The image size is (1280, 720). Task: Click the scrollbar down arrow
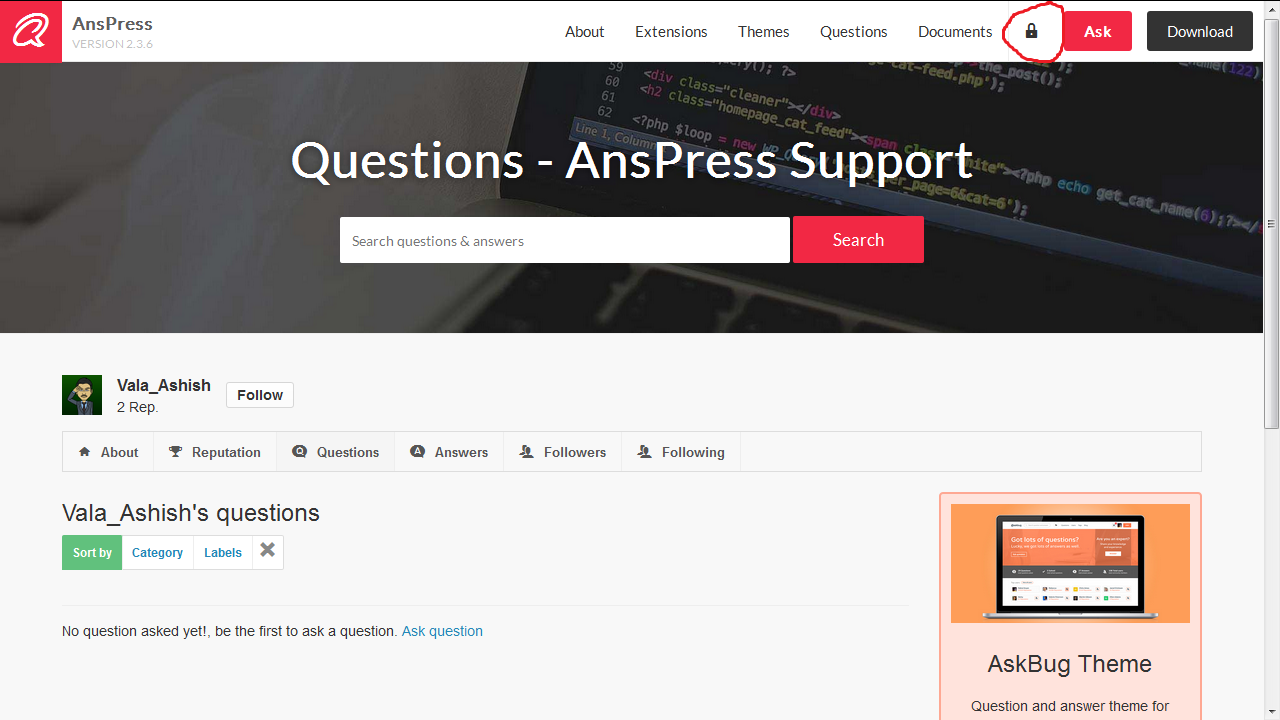click(x=1272, y=711)
